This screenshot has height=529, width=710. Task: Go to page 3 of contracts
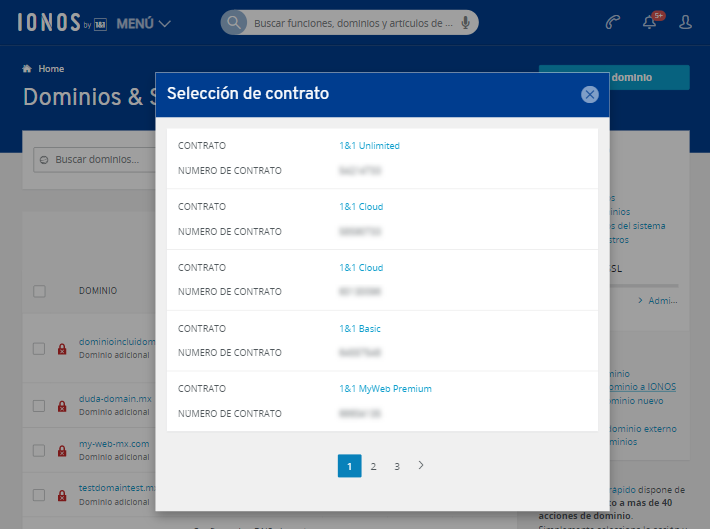click(397, 466)
